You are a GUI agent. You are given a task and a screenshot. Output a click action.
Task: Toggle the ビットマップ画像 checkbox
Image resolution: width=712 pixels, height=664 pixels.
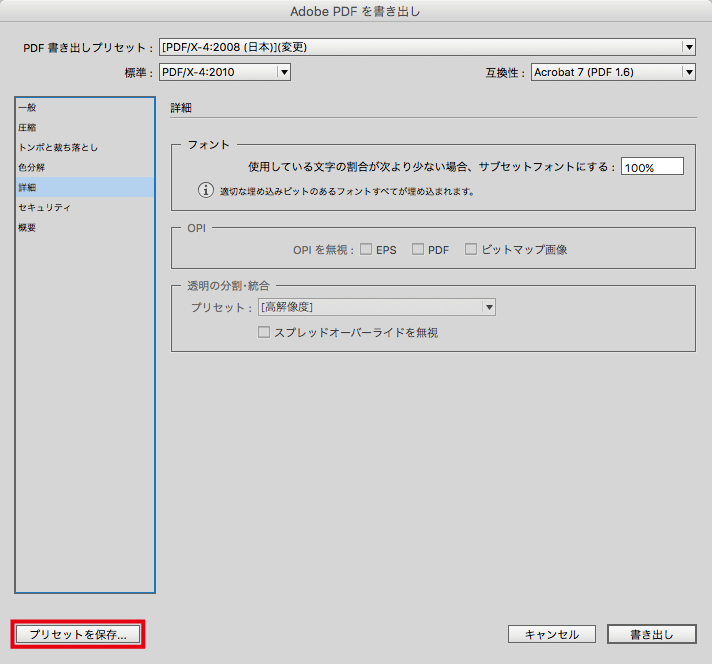pos(471,249)
